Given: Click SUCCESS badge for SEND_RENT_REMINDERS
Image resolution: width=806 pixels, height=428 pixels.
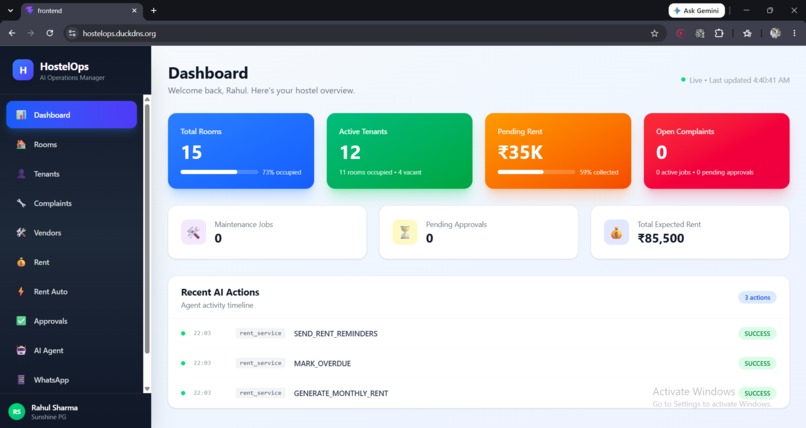Looking at the screenshot, I should tap(757, 333).
